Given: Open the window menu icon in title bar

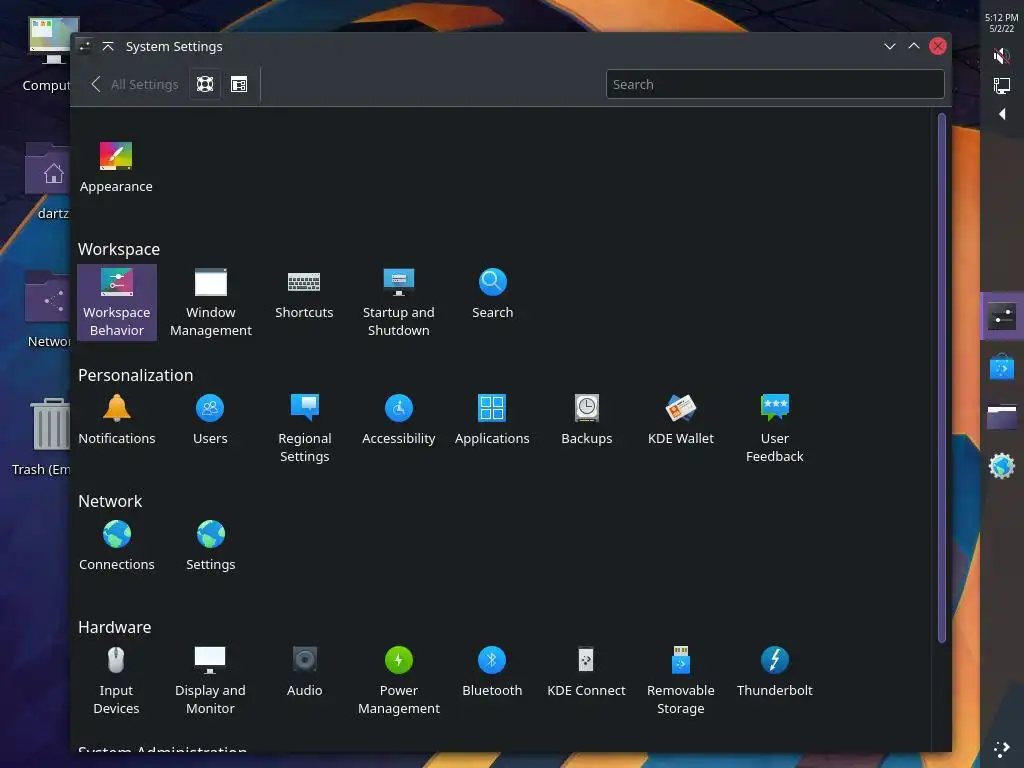Looking at the screenshot, I should click(x=84, y=46).
